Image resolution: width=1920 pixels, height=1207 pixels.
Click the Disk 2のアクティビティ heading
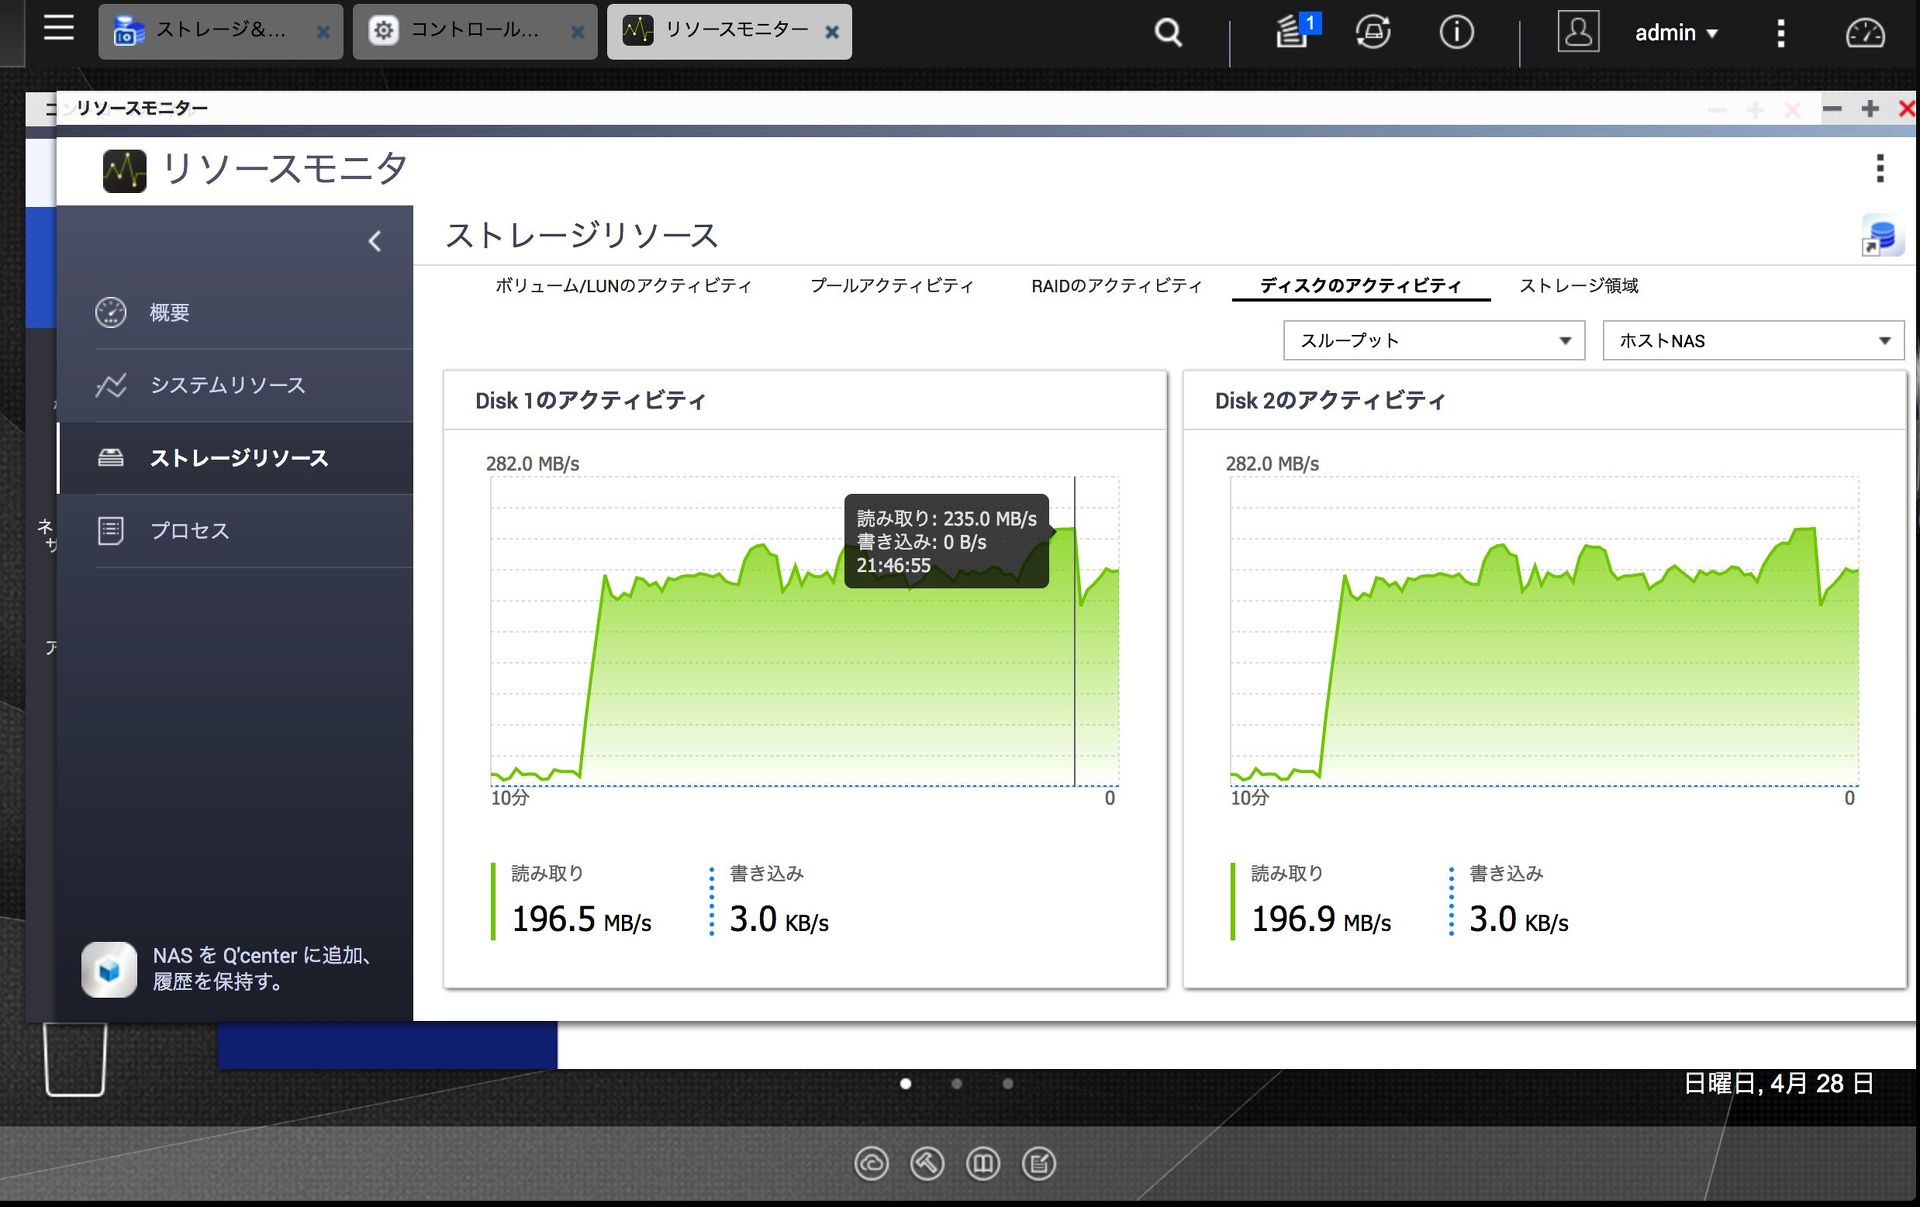(x=1330, y=401)
